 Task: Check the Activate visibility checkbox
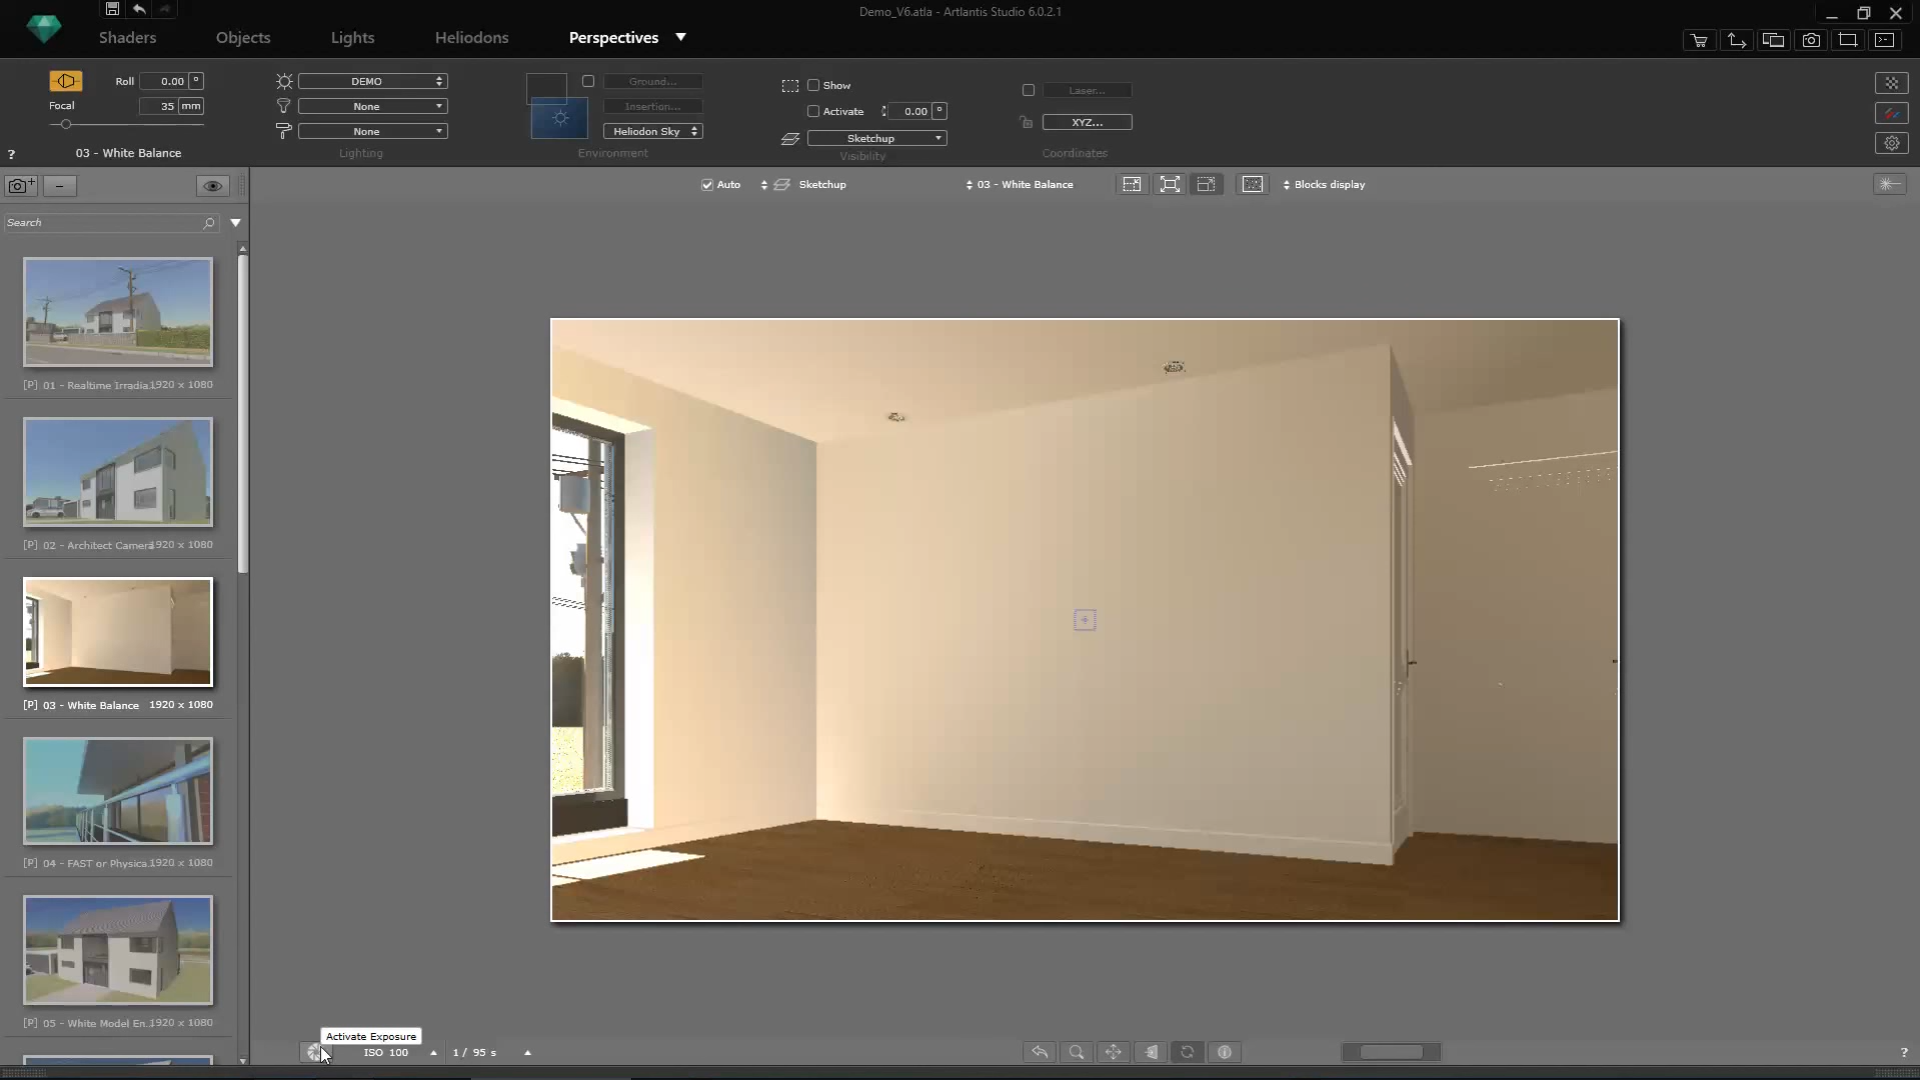[x=813, y=112]
